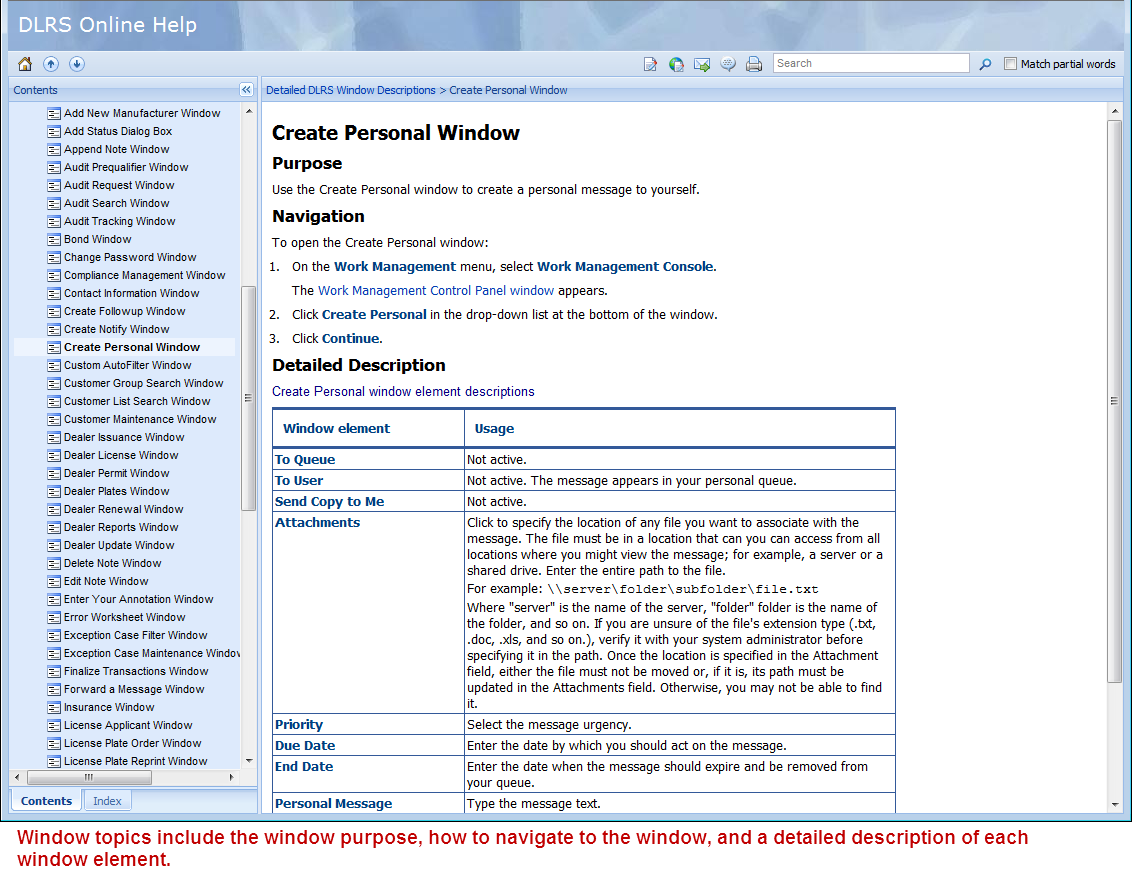
Task: Open the Compliance Management Window topic
Action: point(144,276)
